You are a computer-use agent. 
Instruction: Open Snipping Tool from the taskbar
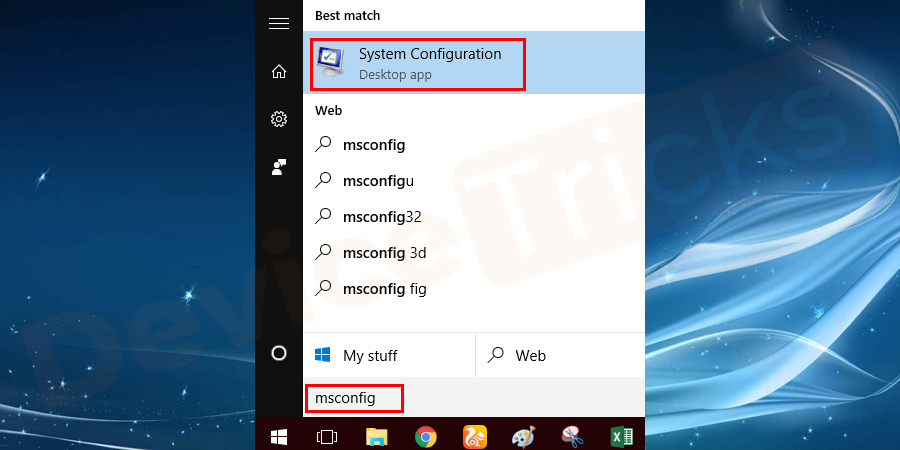point(573,436)
